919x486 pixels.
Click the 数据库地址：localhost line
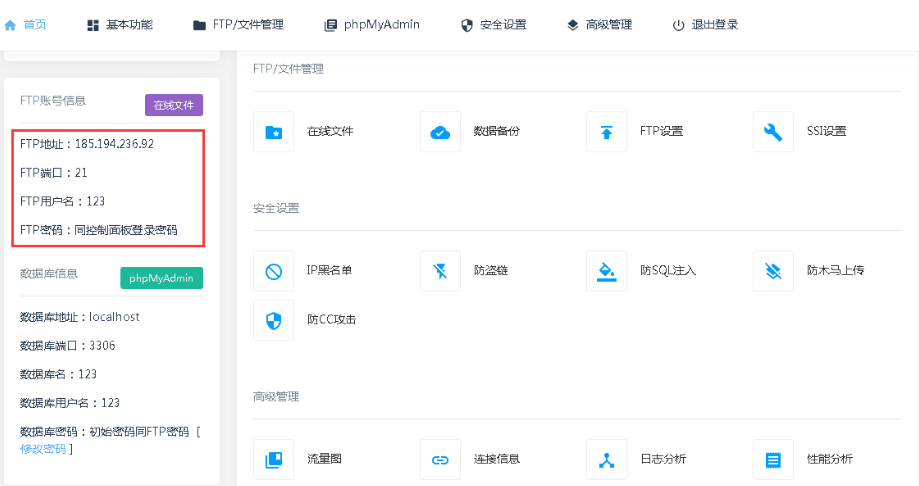click(80, 317)
